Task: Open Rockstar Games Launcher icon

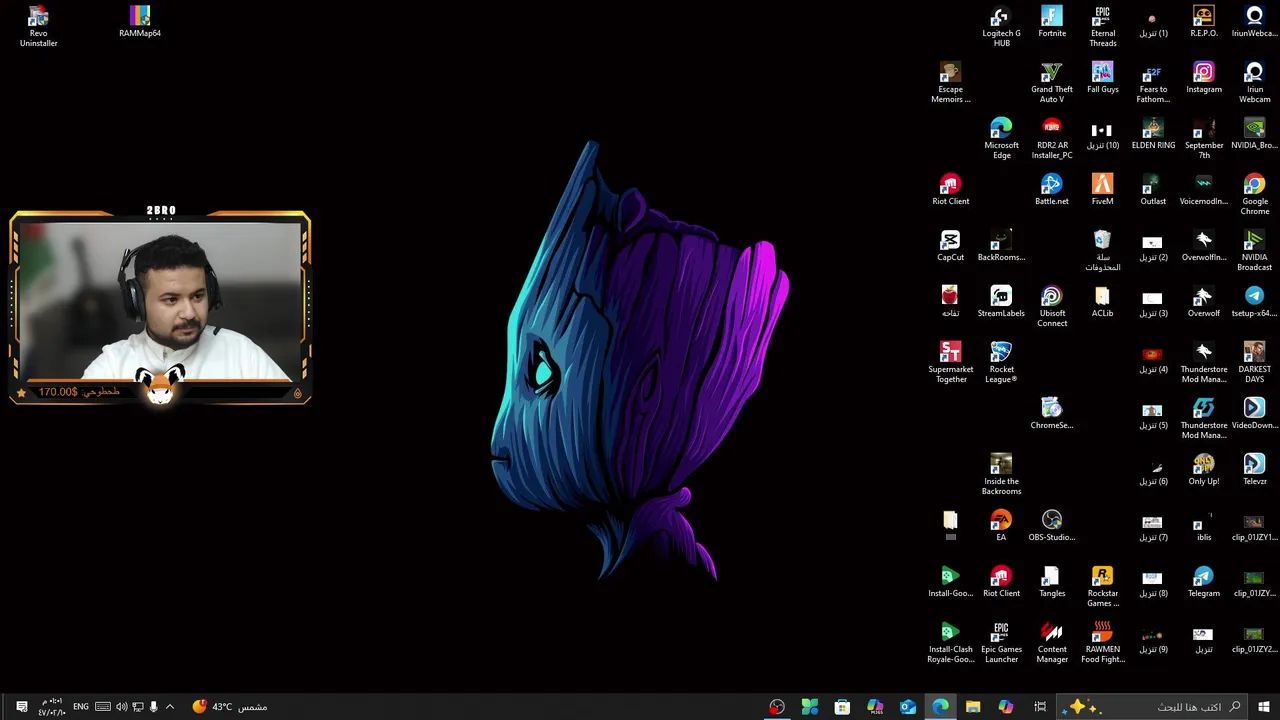Action: point(1103,587)
